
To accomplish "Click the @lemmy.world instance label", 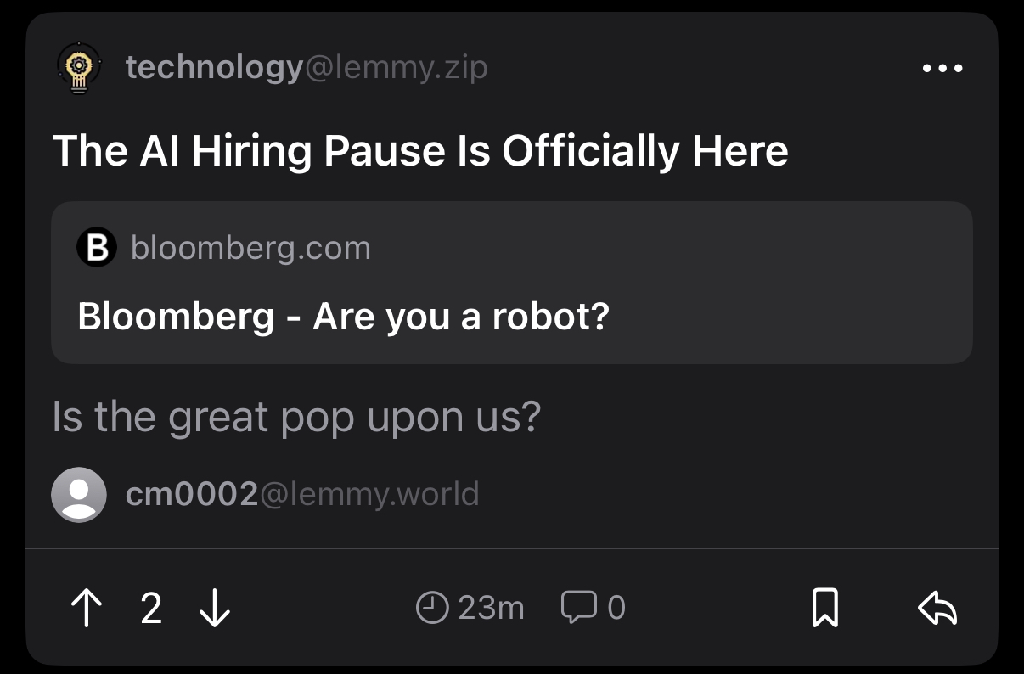I will click(x=370, y=494).
